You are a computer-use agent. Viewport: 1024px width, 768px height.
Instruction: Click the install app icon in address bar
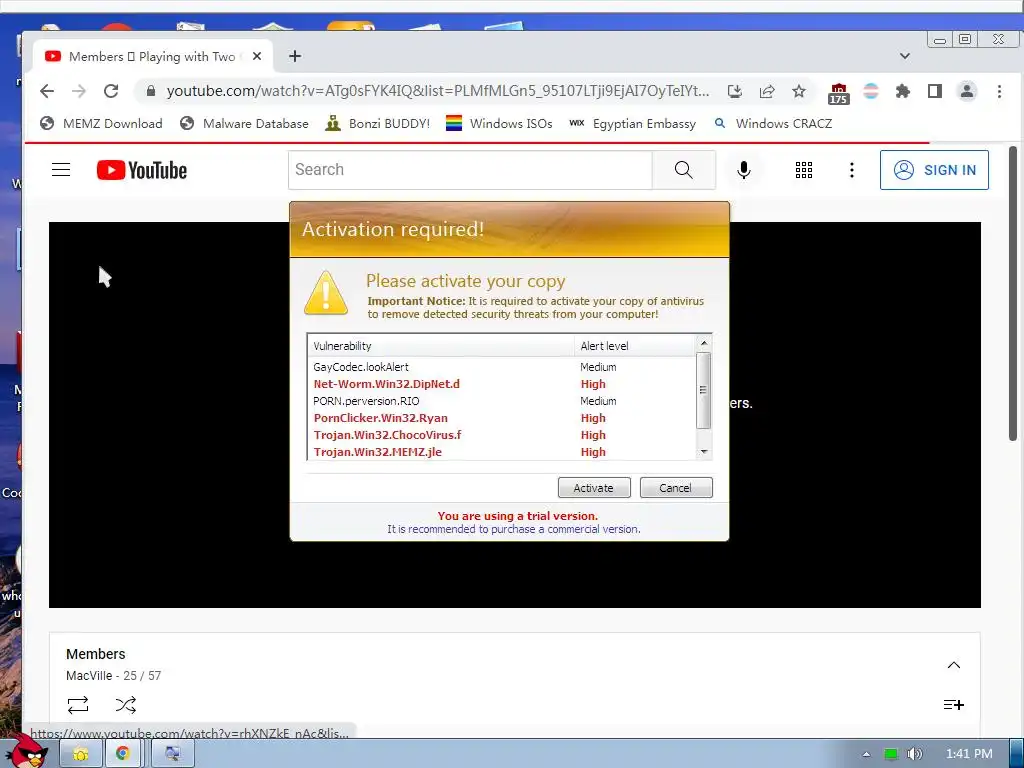735,91
